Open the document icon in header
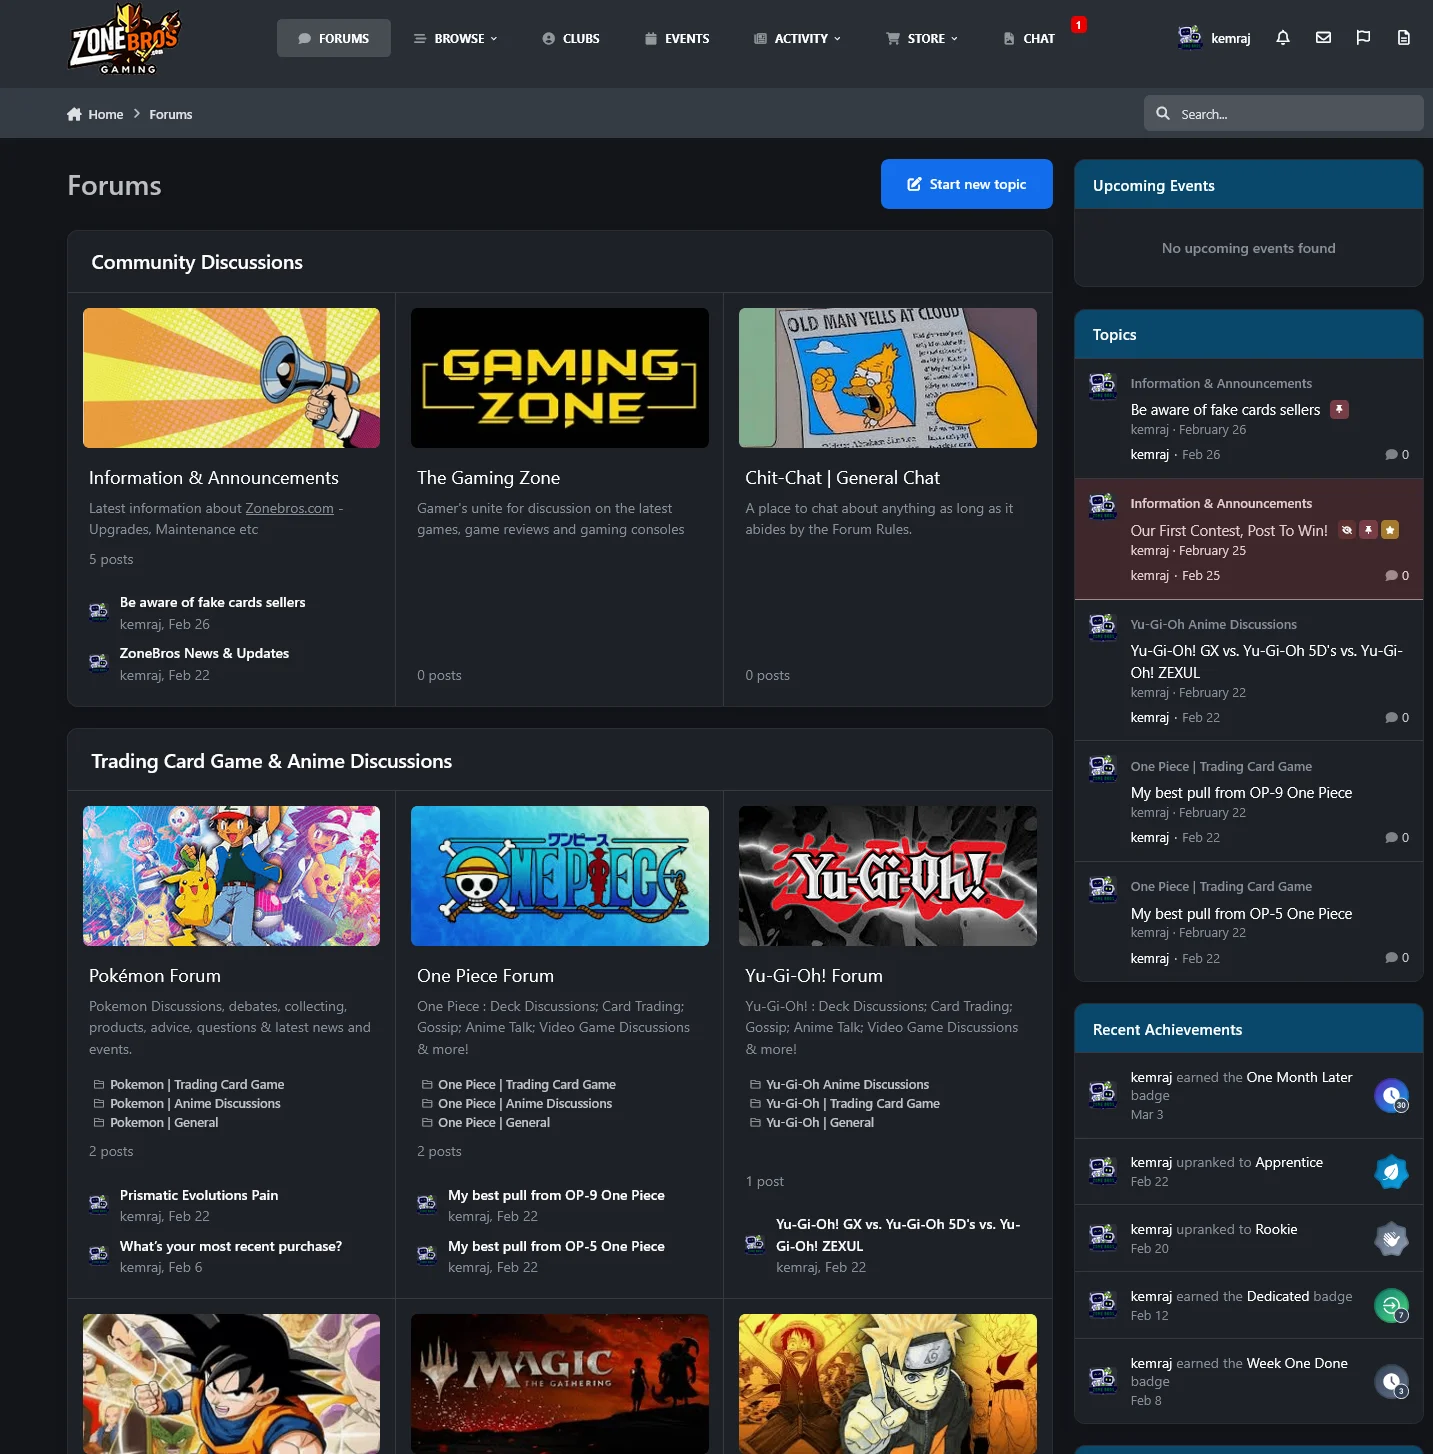Screen dimensions: 1433x1454 (x=1404, y=38)
